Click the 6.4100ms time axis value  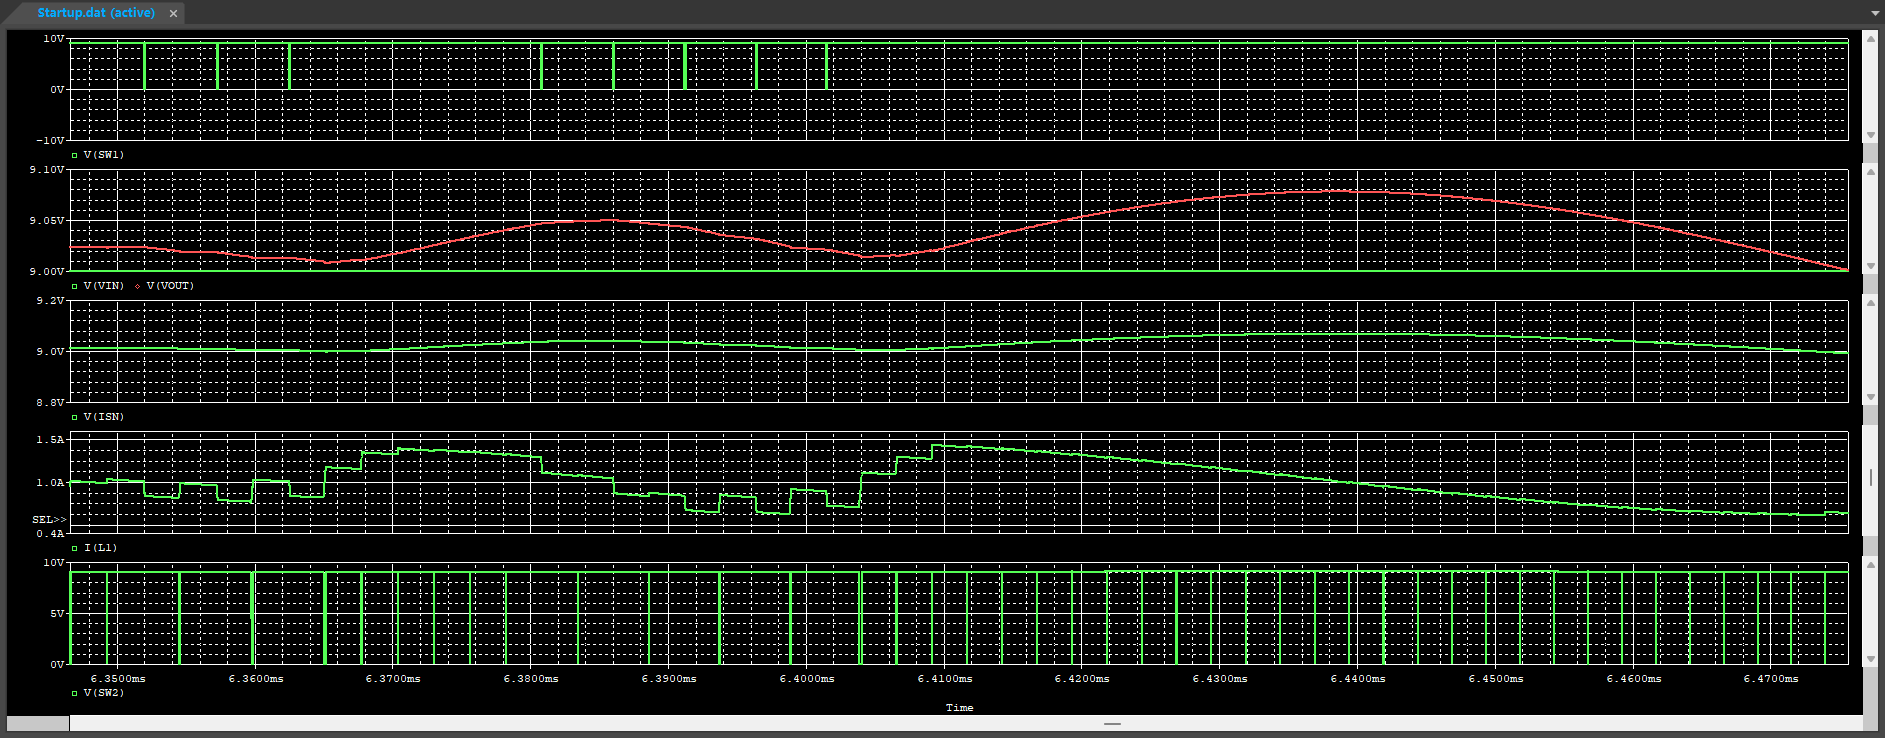coord(945,679)
